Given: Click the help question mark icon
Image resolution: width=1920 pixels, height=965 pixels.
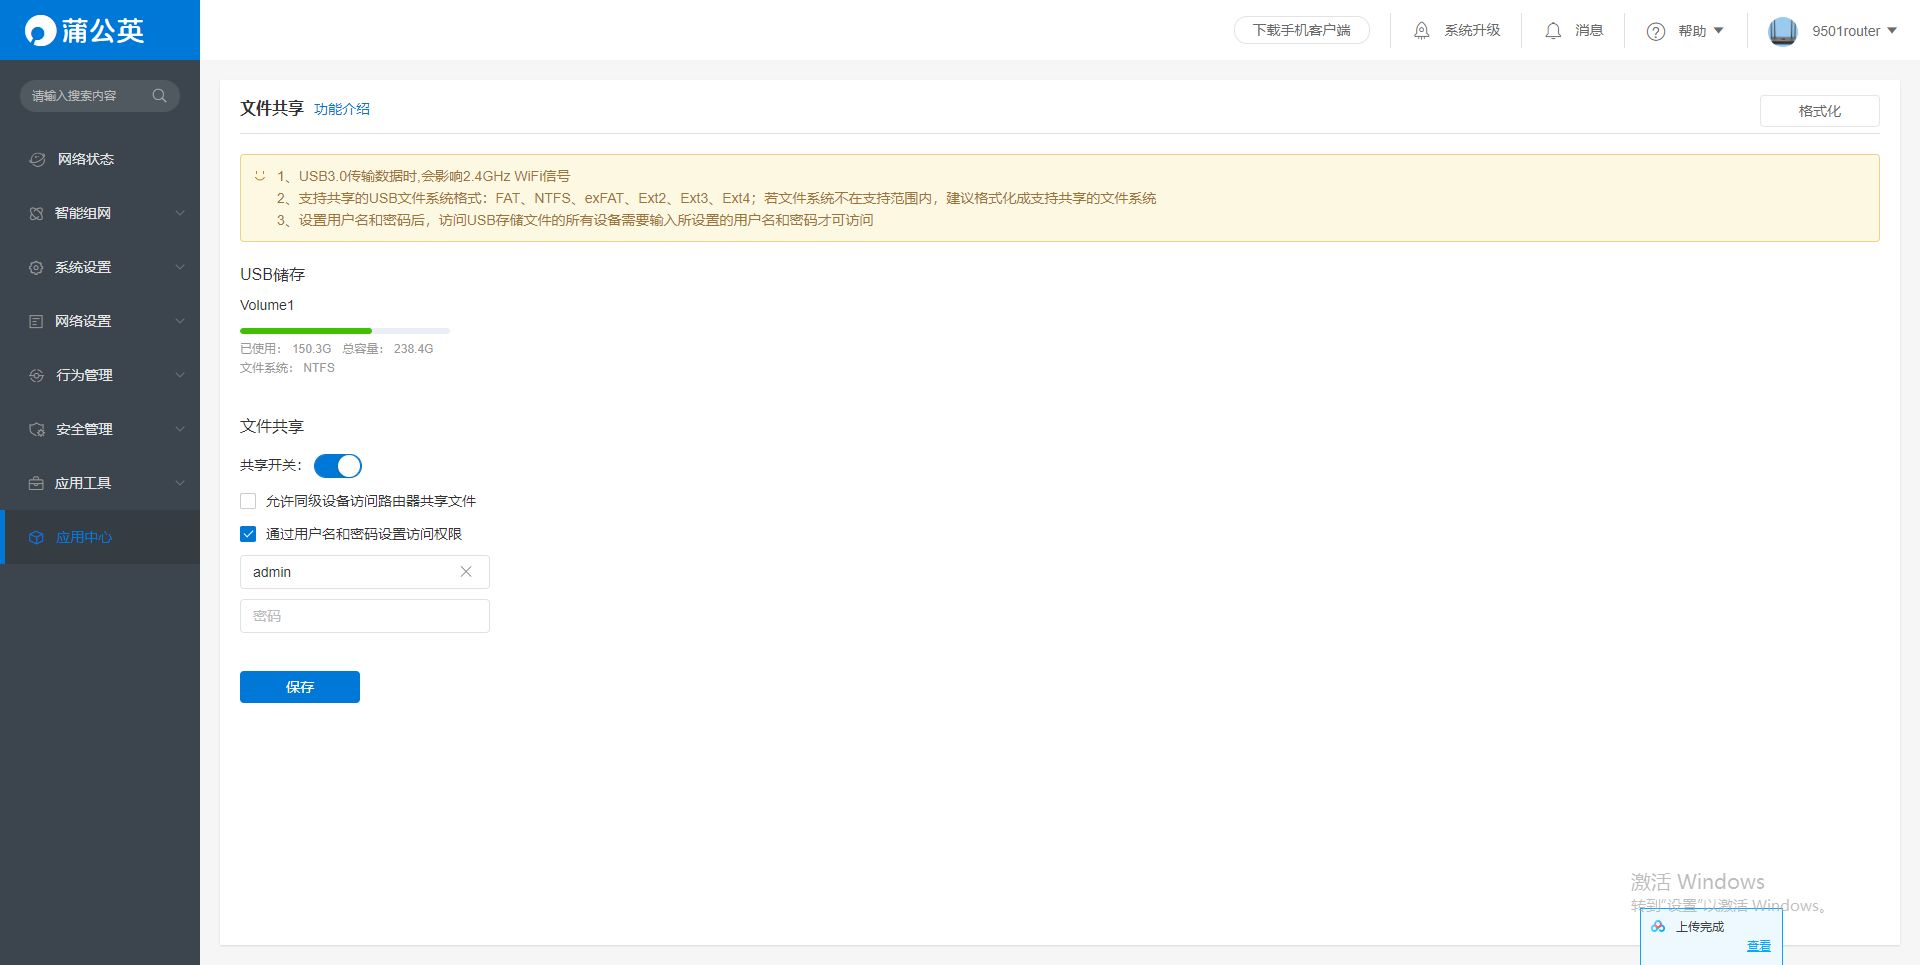Looking at the screenshot, I should (x=1656, y=31).
